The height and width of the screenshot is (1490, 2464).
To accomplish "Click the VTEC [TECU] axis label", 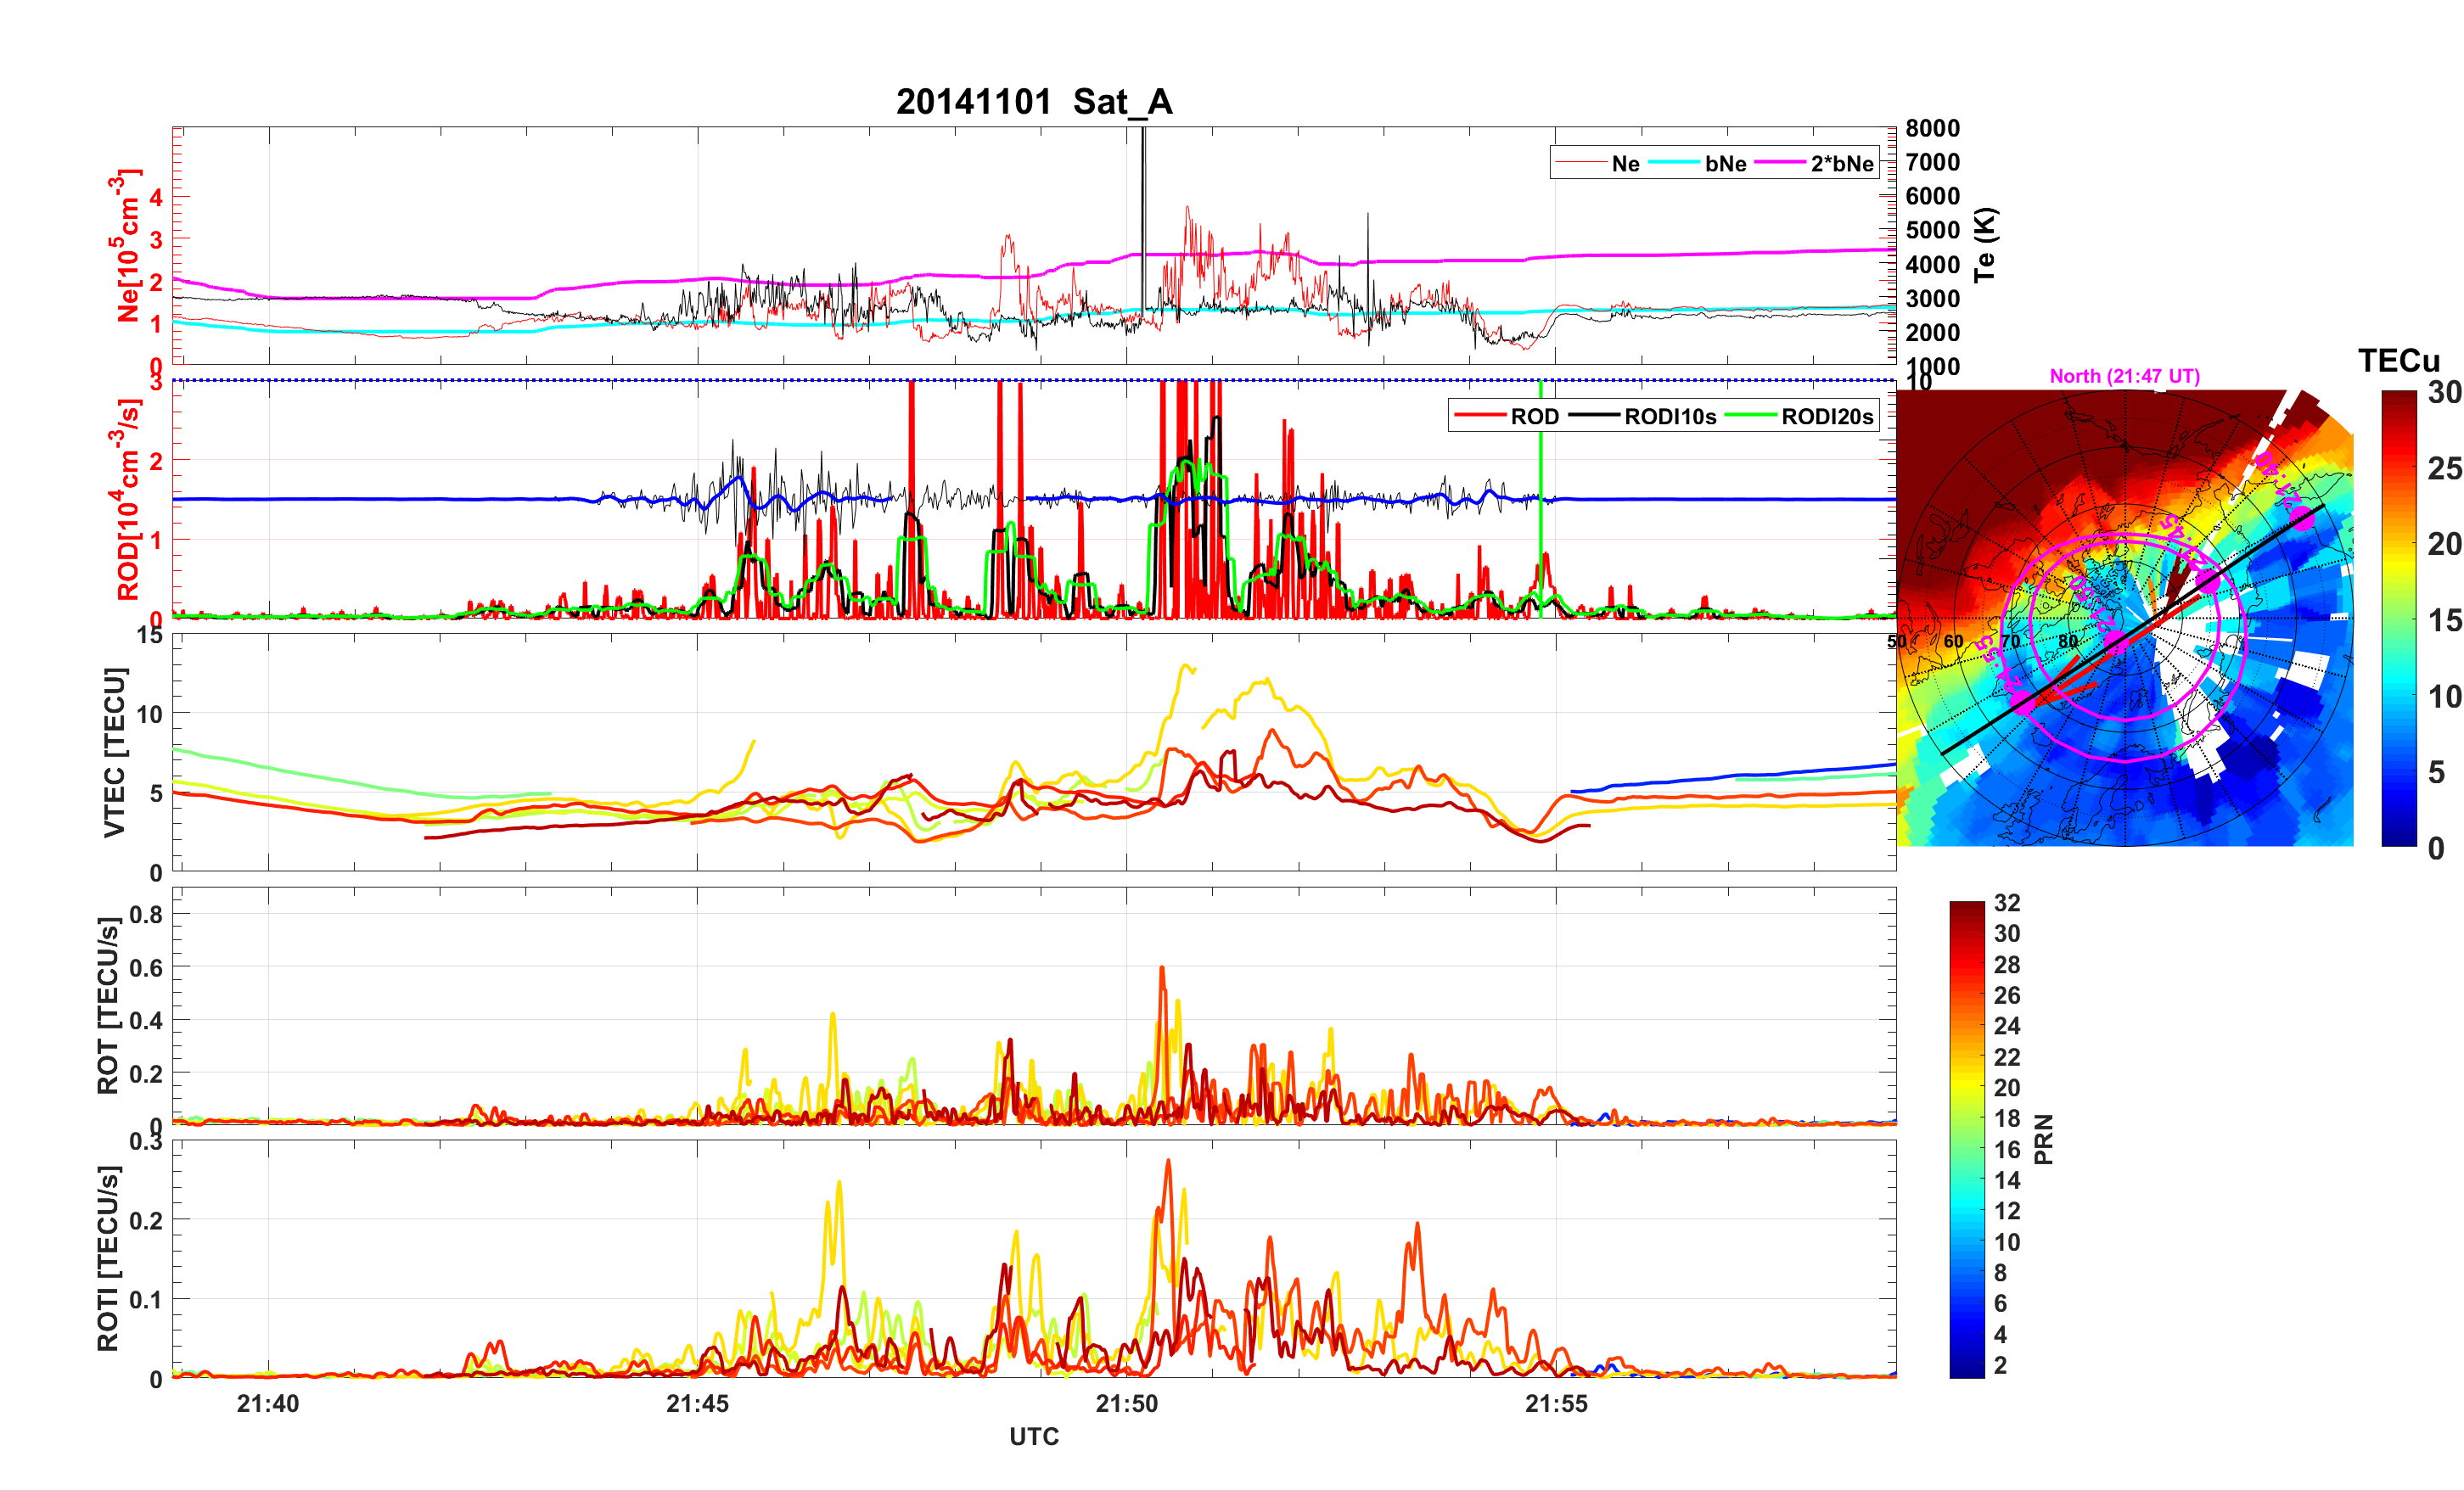I will [x=114, y=752].
